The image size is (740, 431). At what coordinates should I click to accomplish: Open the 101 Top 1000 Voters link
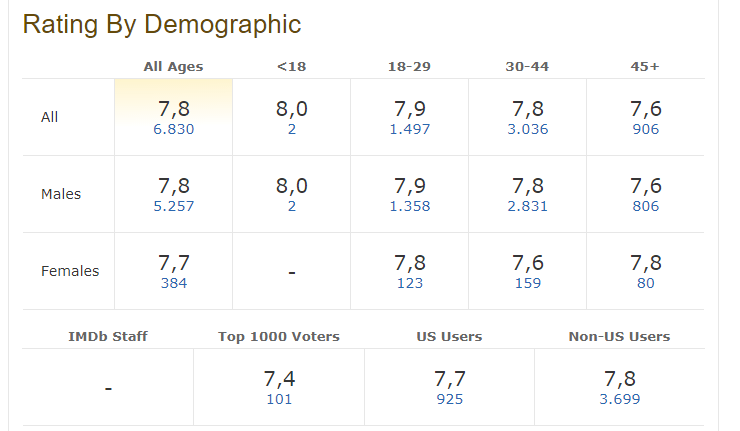(x=279, y=399)
